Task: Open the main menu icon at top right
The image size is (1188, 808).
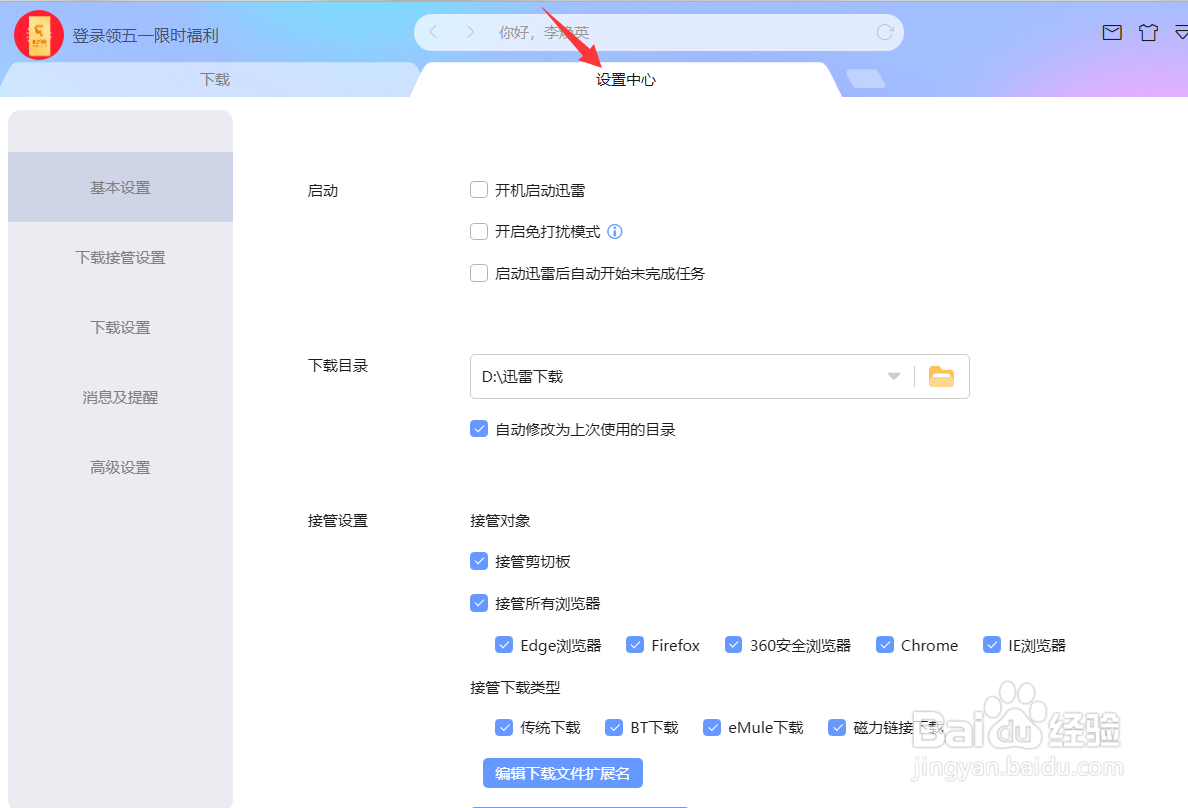Action: [x=1181, y=33]
